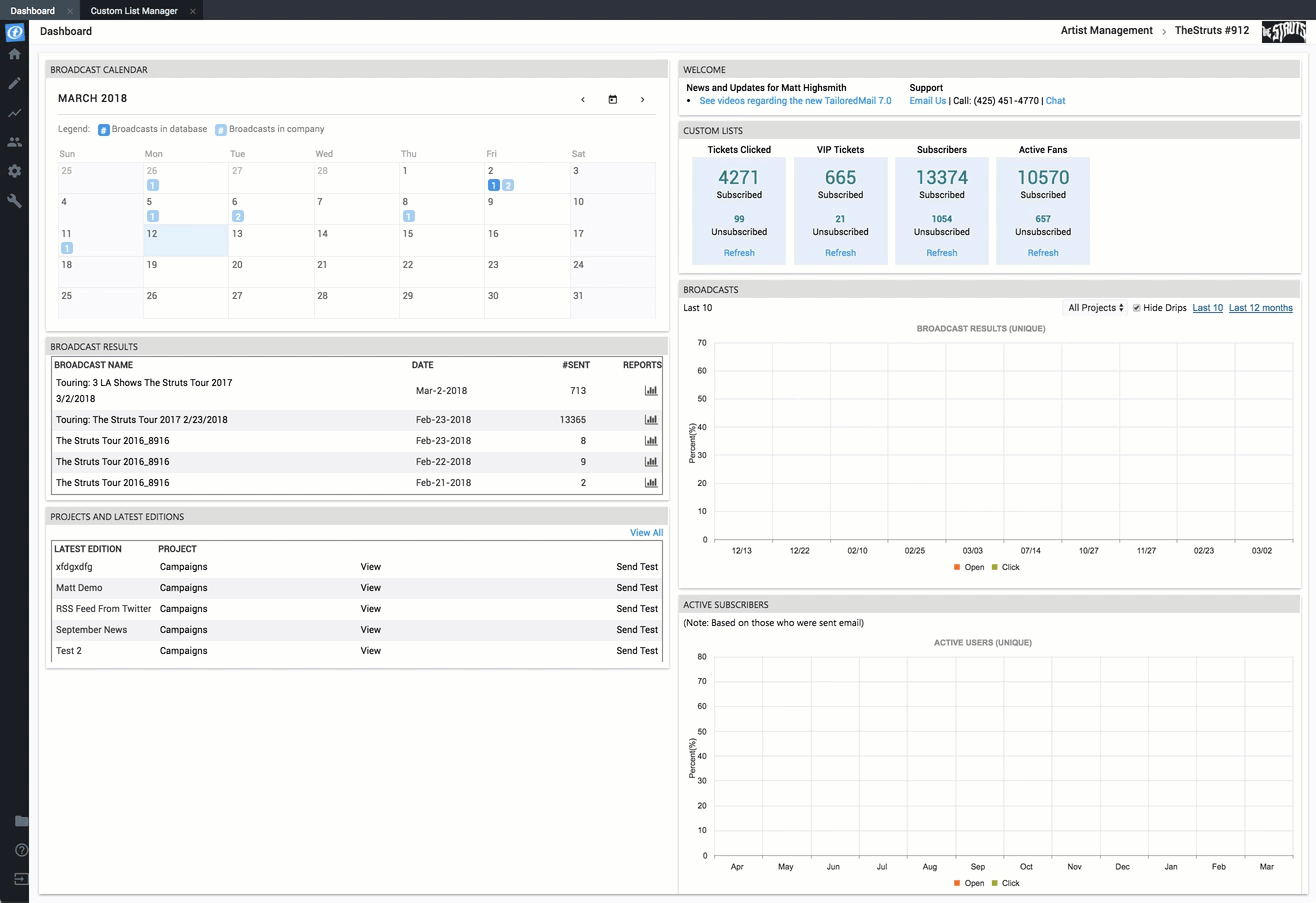The height and width of the screenshot is (903, 1316).
Task: Click the #SENT column header
Action: [576, 365]
